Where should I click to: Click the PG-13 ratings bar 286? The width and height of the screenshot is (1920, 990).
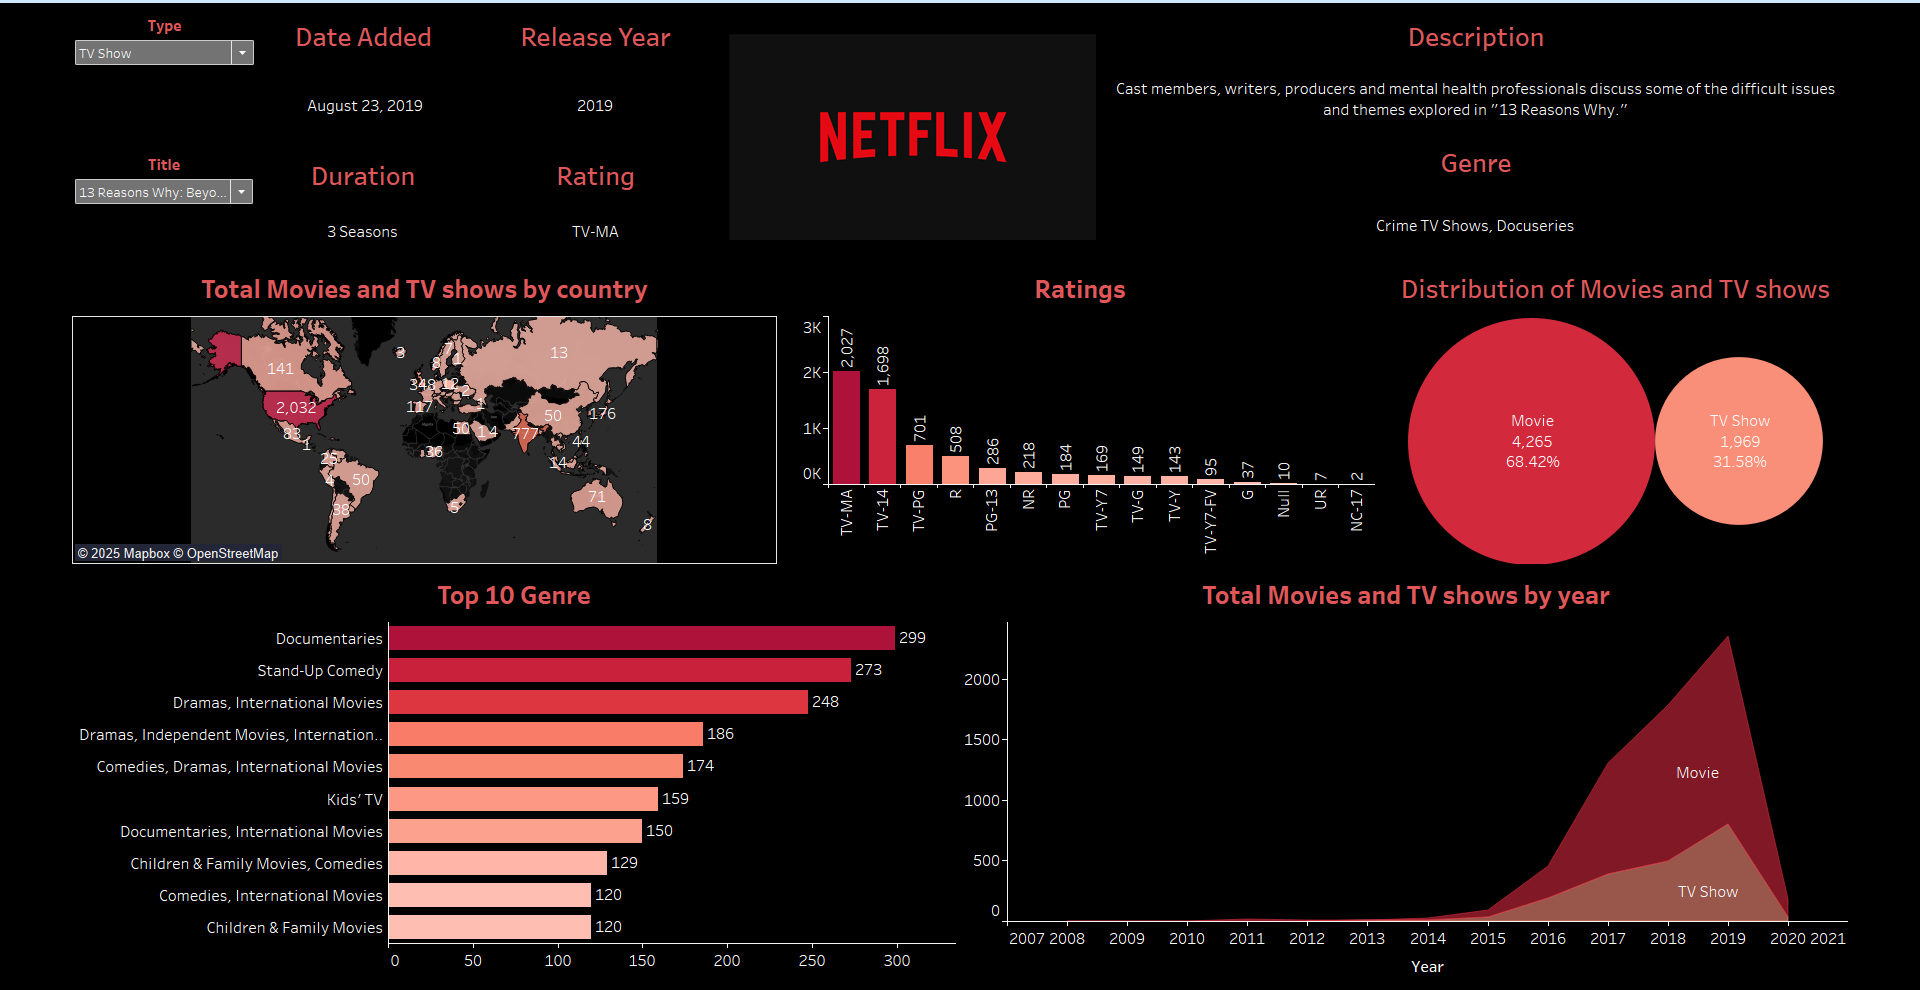click(992, 477)
